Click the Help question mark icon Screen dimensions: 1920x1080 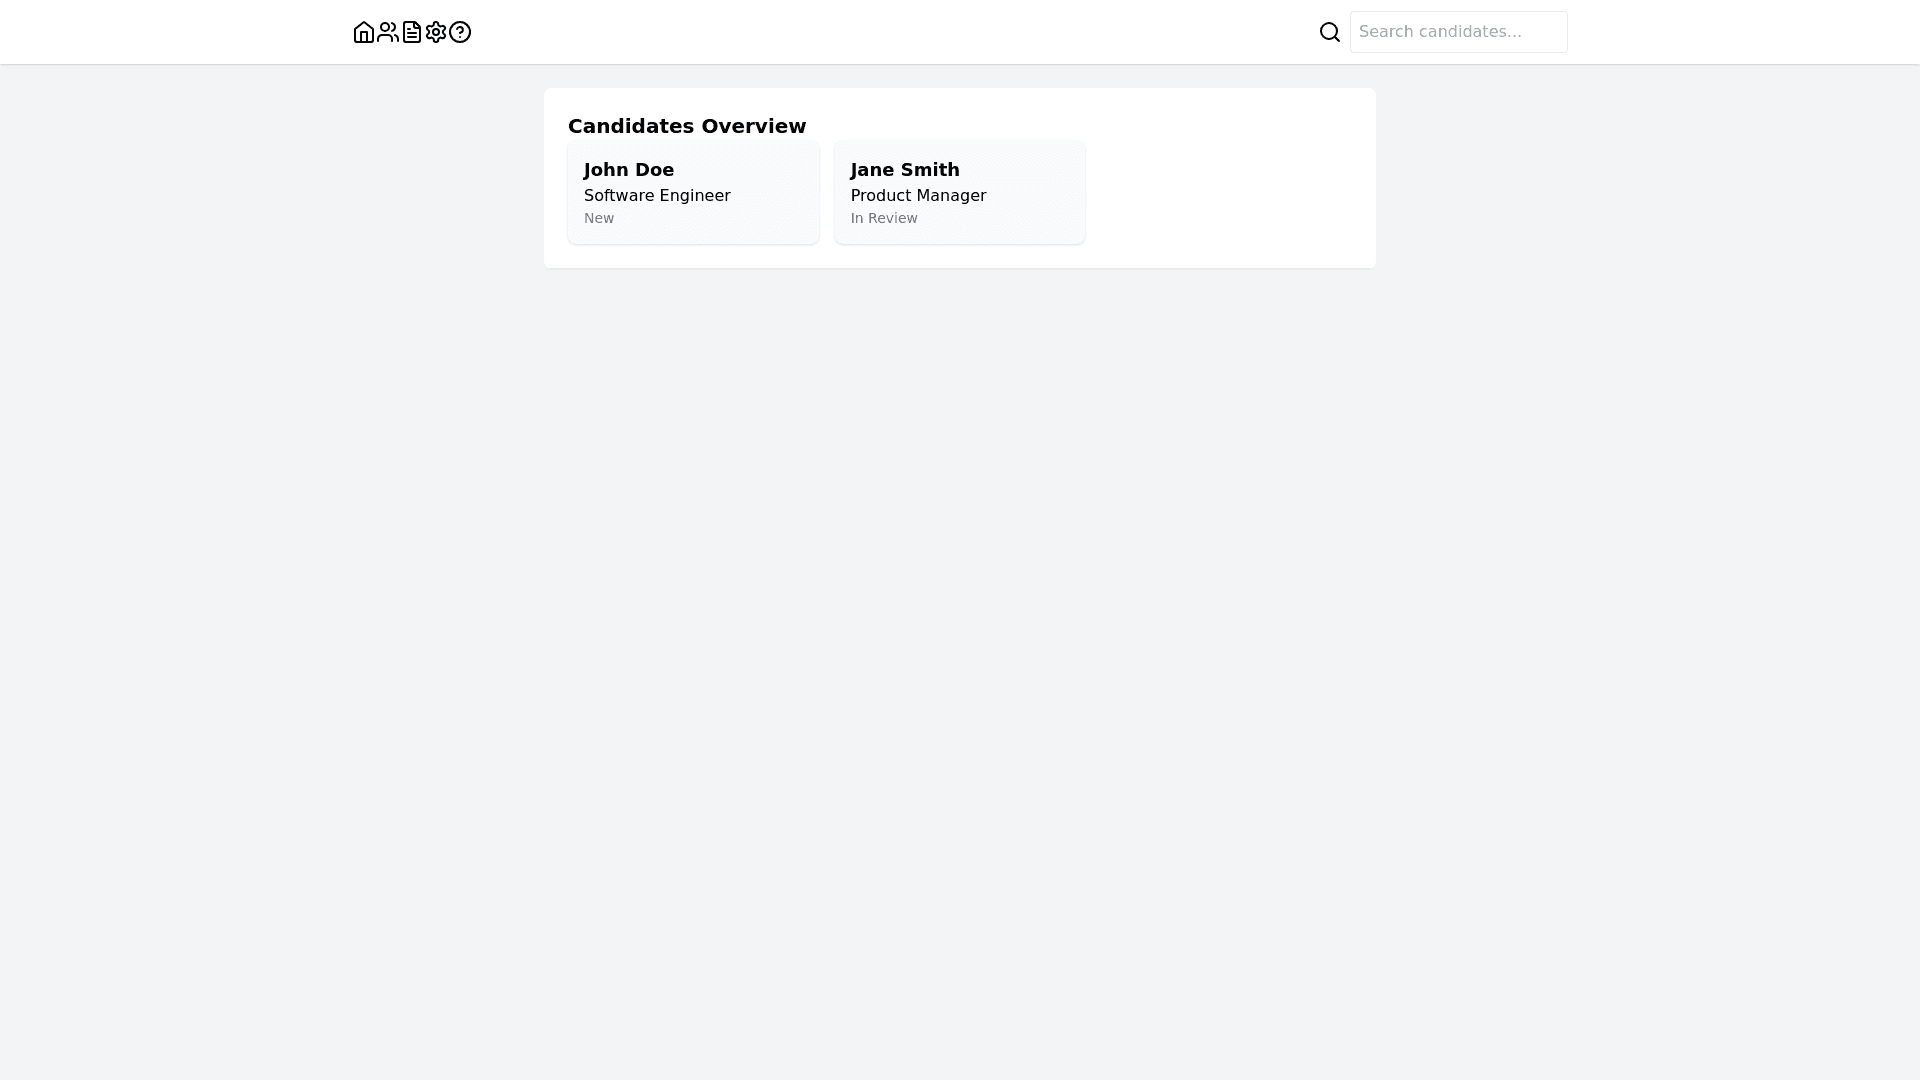460,32
